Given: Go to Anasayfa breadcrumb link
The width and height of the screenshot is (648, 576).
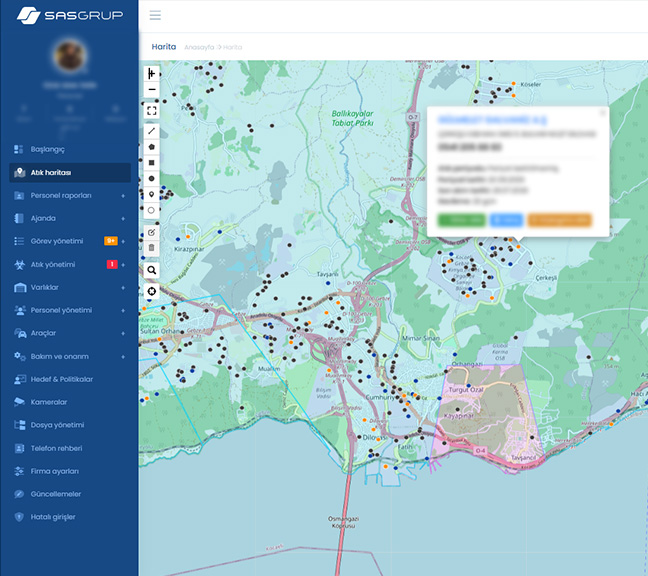Looking at the screenshot, I should 199,47.
